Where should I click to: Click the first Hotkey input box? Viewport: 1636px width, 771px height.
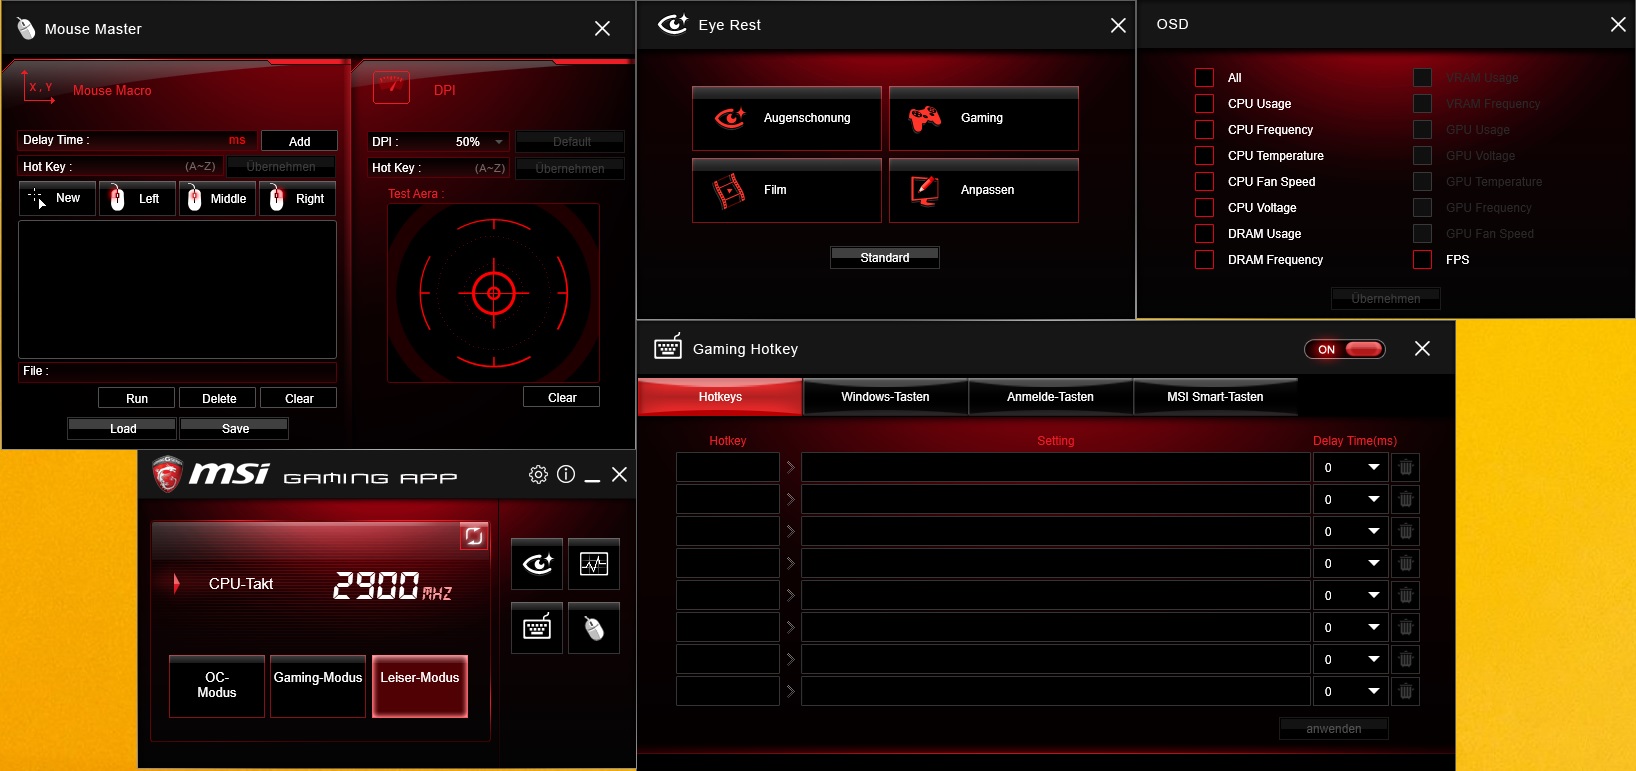728,467
